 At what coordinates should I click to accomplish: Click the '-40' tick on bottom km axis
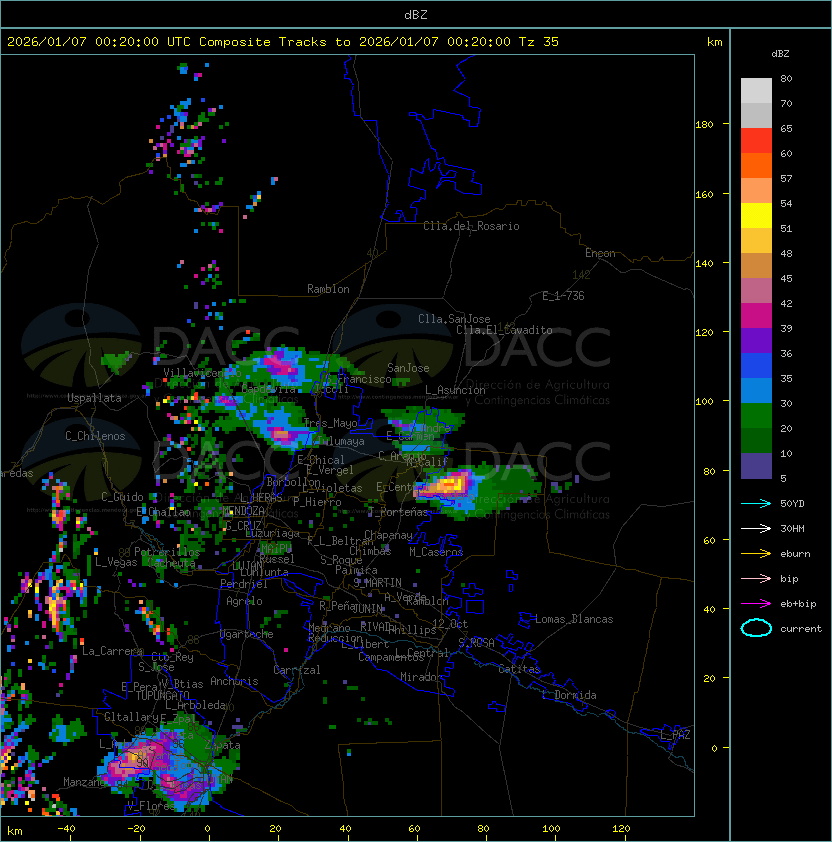(x=66, y=829)
